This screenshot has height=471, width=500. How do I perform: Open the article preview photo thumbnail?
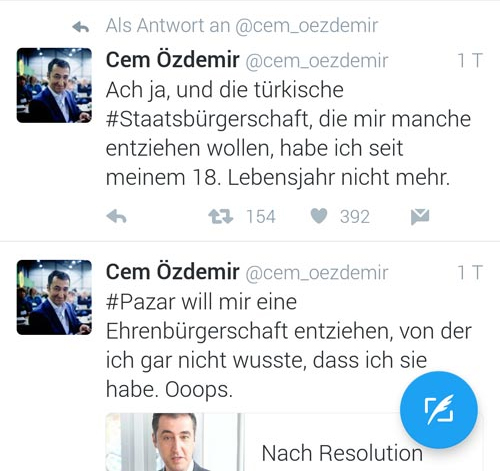172,442
